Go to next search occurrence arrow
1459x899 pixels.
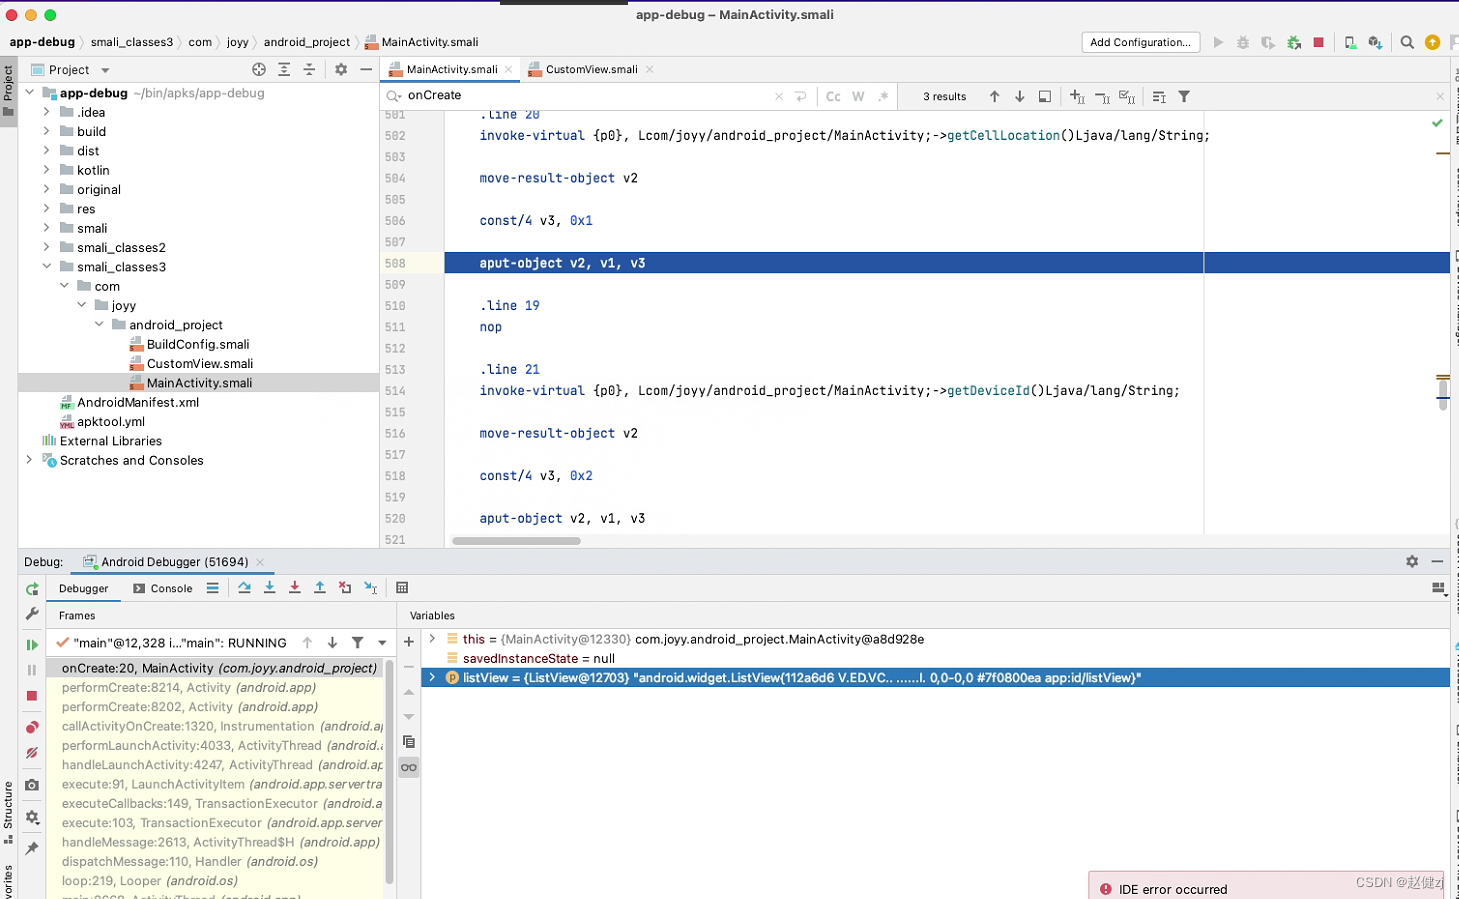(1019, 96)
